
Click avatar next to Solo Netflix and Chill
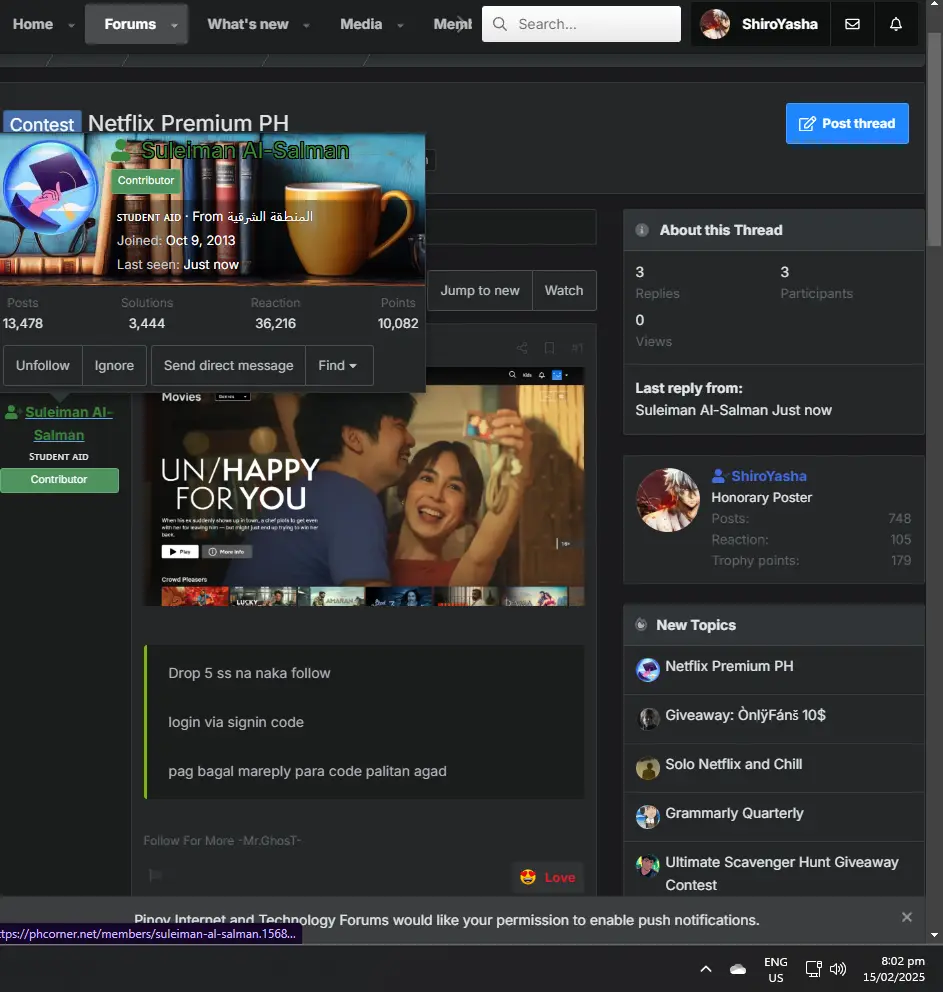coord(648,767)
